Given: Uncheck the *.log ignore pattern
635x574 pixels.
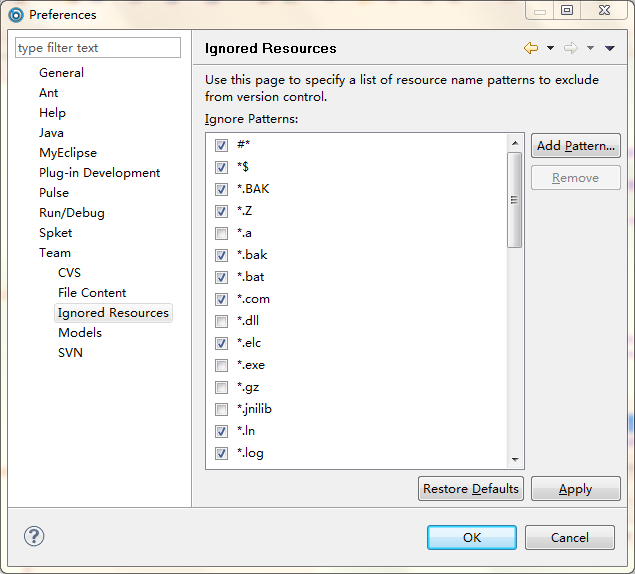Looking at the screenshot, I should pos(221,453).
